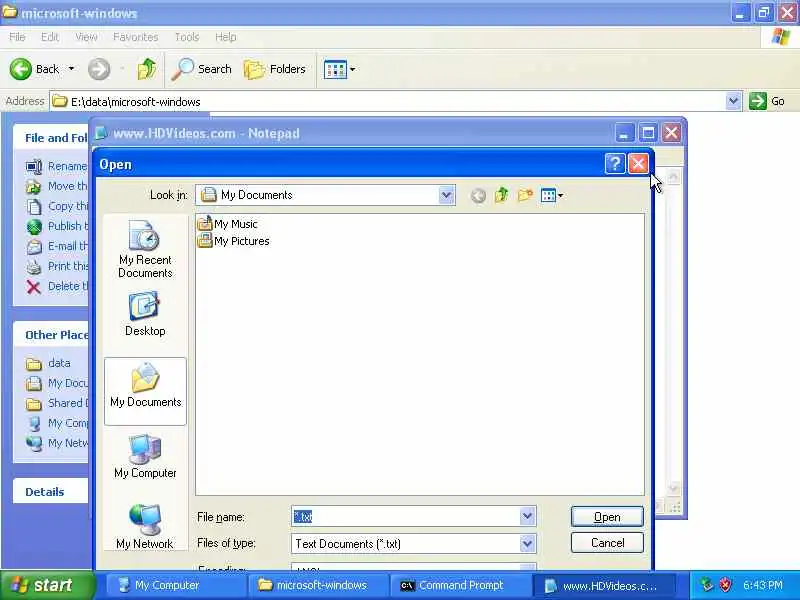Image resolution: width=800 pixels, height=600 pixels.
Task: Expand the Look in dropdown in Open dialog
Action: click(446, 195)
